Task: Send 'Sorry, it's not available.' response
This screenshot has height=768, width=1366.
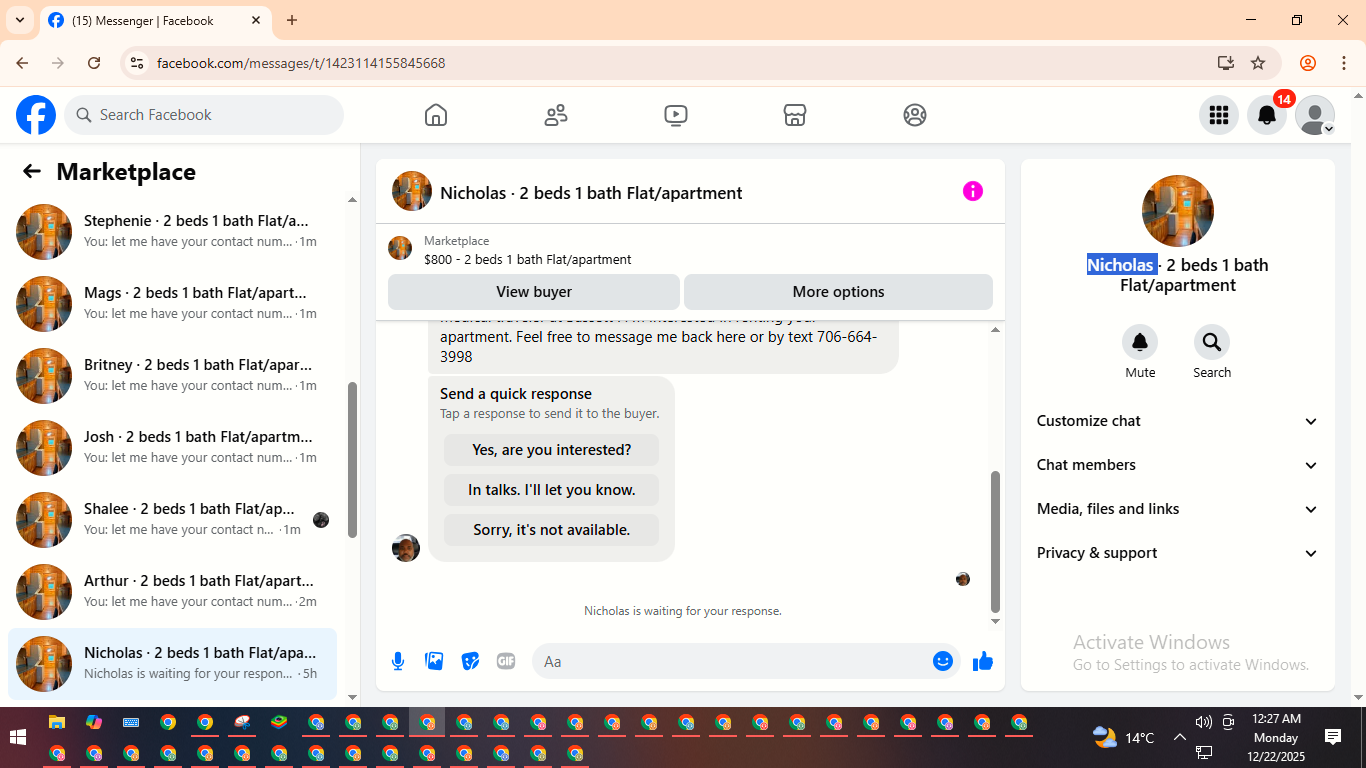Action: point(552,530)
